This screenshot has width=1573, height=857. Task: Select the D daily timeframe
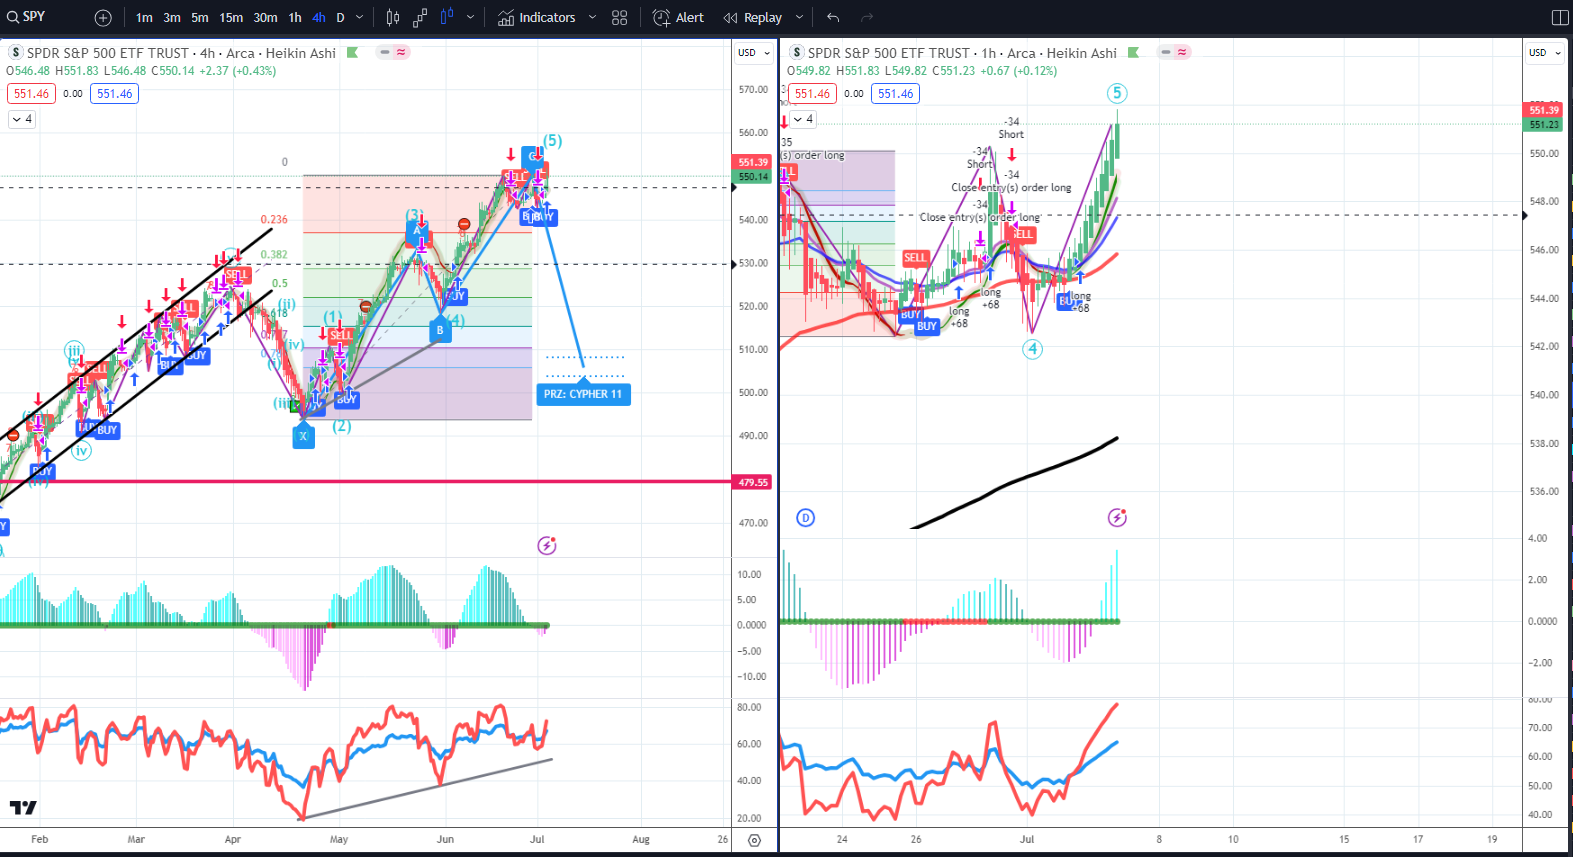(x=340, y=18)
